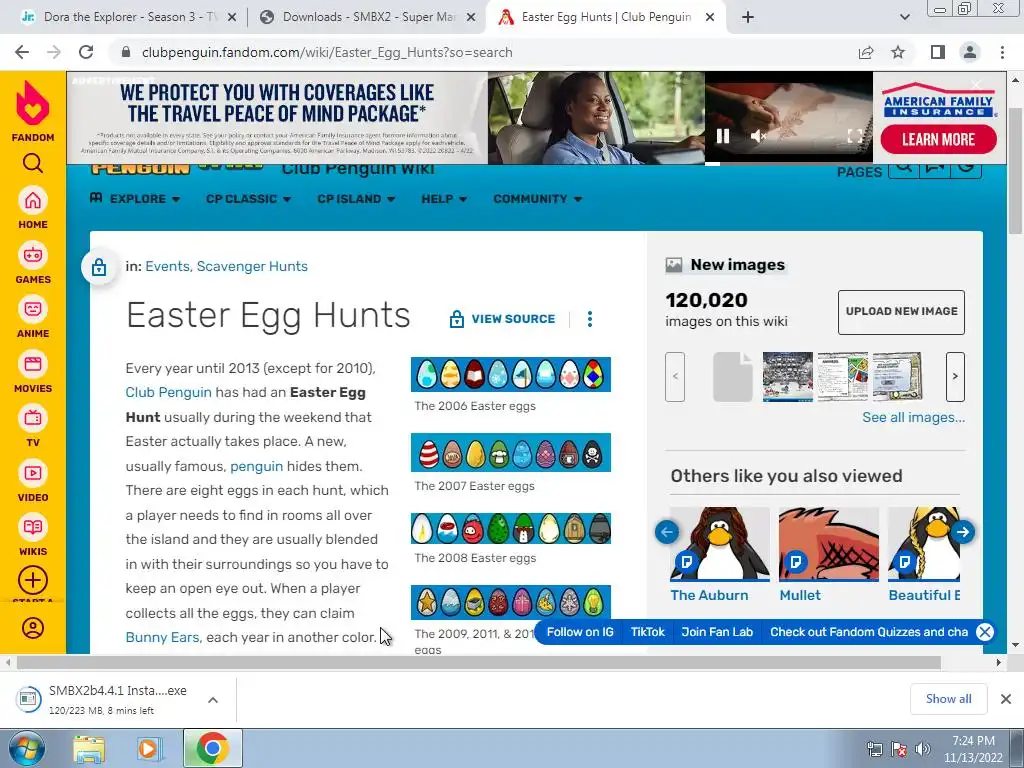Open volume control in system tray

[x=922, y=748]
